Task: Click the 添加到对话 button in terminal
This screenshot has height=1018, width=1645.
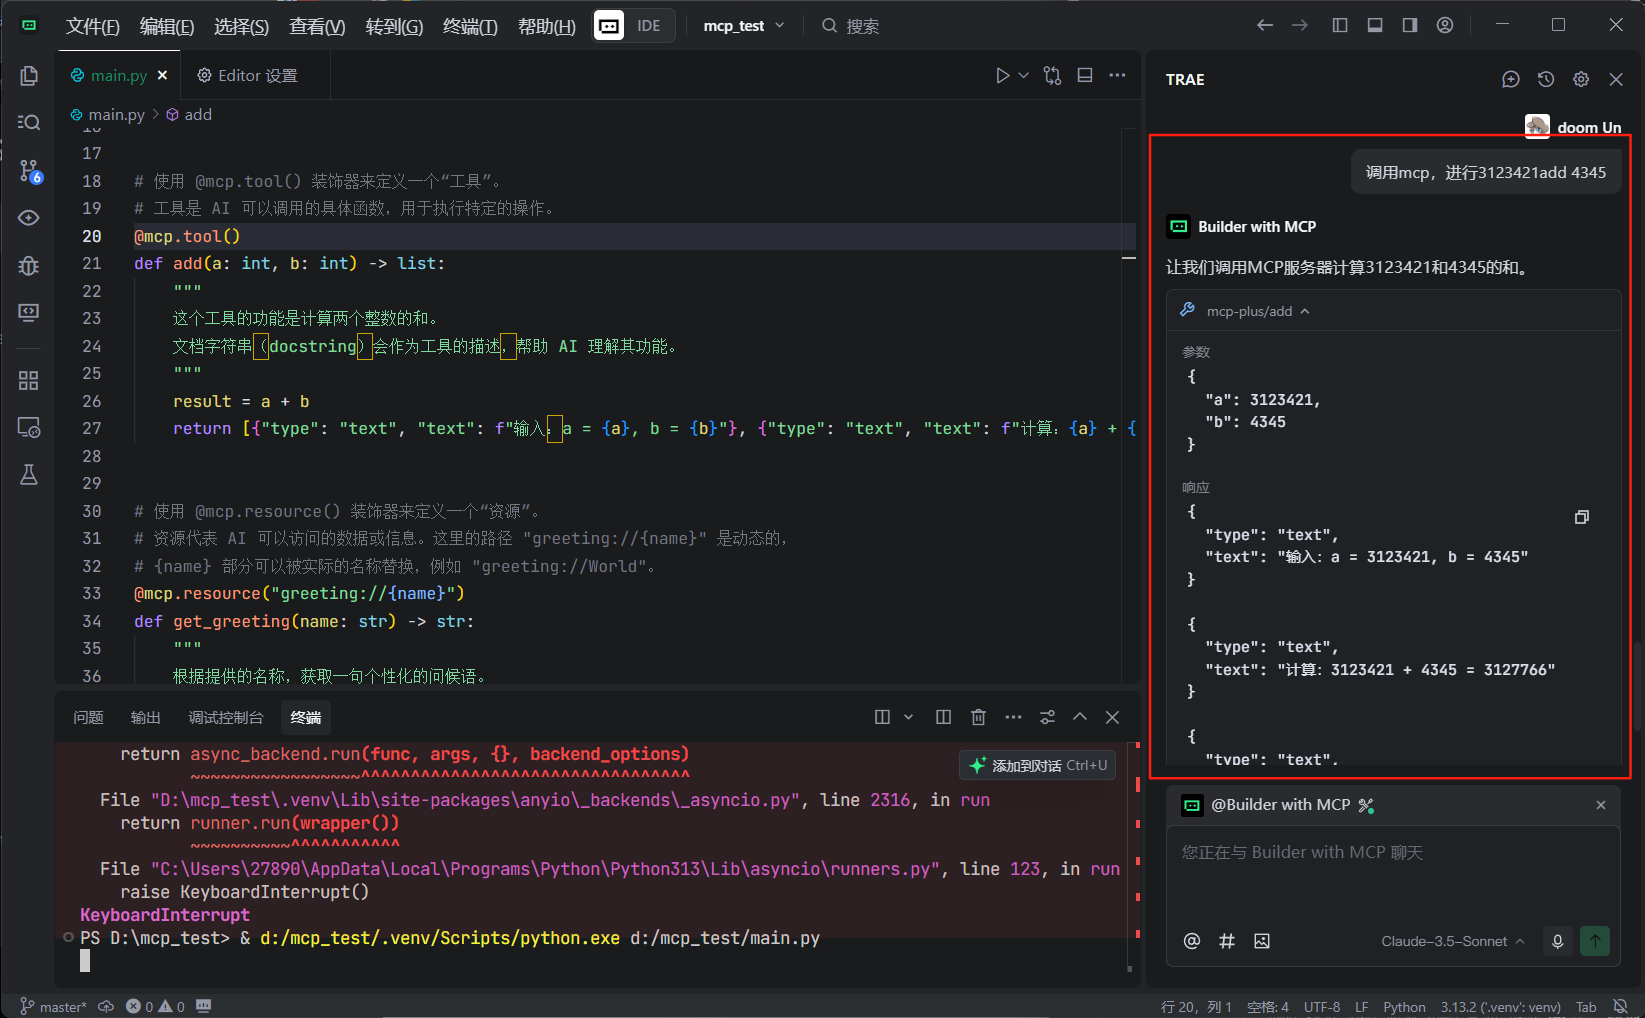Action: tap(1037, 765)
